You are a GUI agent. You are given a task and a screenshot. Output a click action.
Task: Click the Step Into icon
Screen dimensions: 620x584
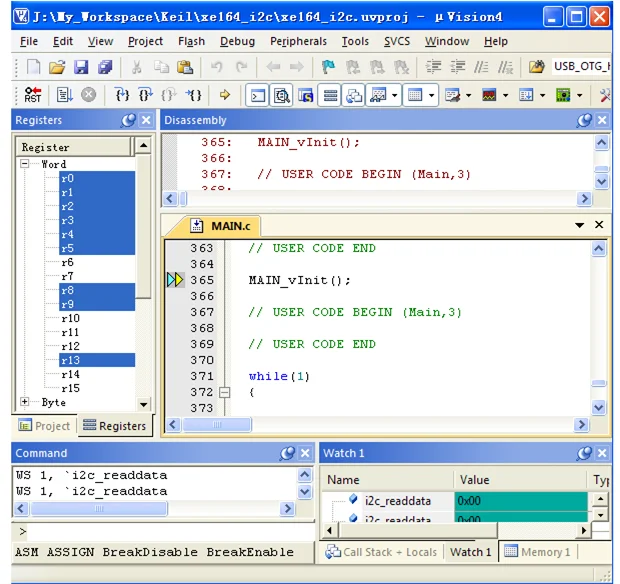[x=122, y=95]
